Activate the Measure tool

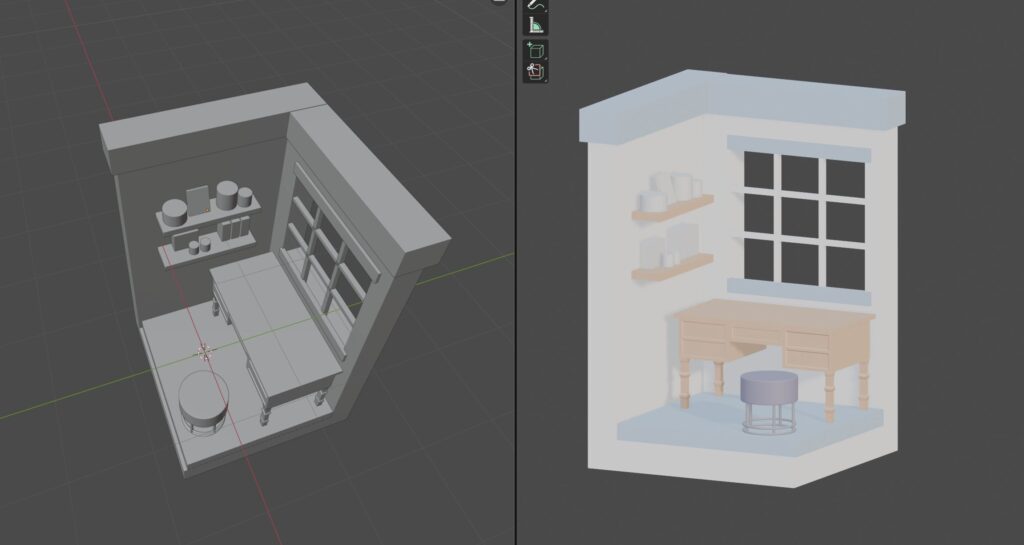pos(535,25)
